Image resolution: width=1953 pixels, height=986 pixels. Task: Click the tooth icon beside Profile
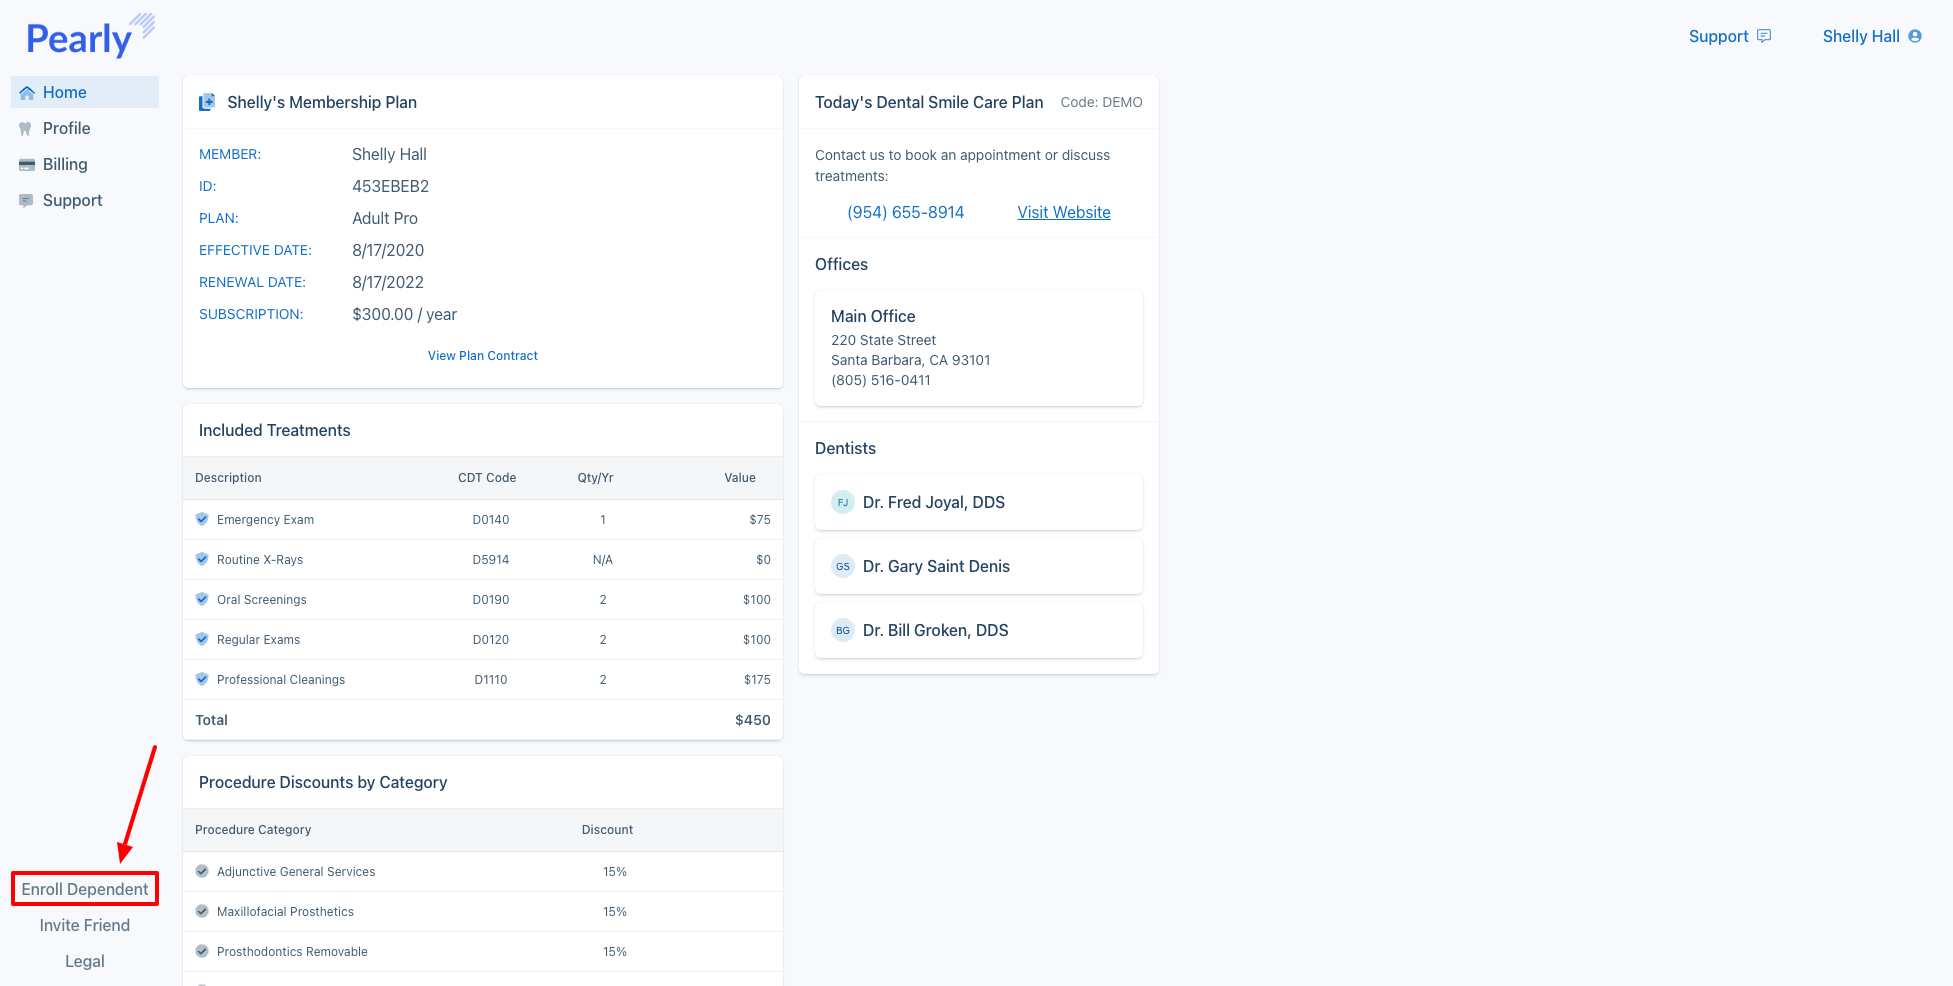point(26,129)
